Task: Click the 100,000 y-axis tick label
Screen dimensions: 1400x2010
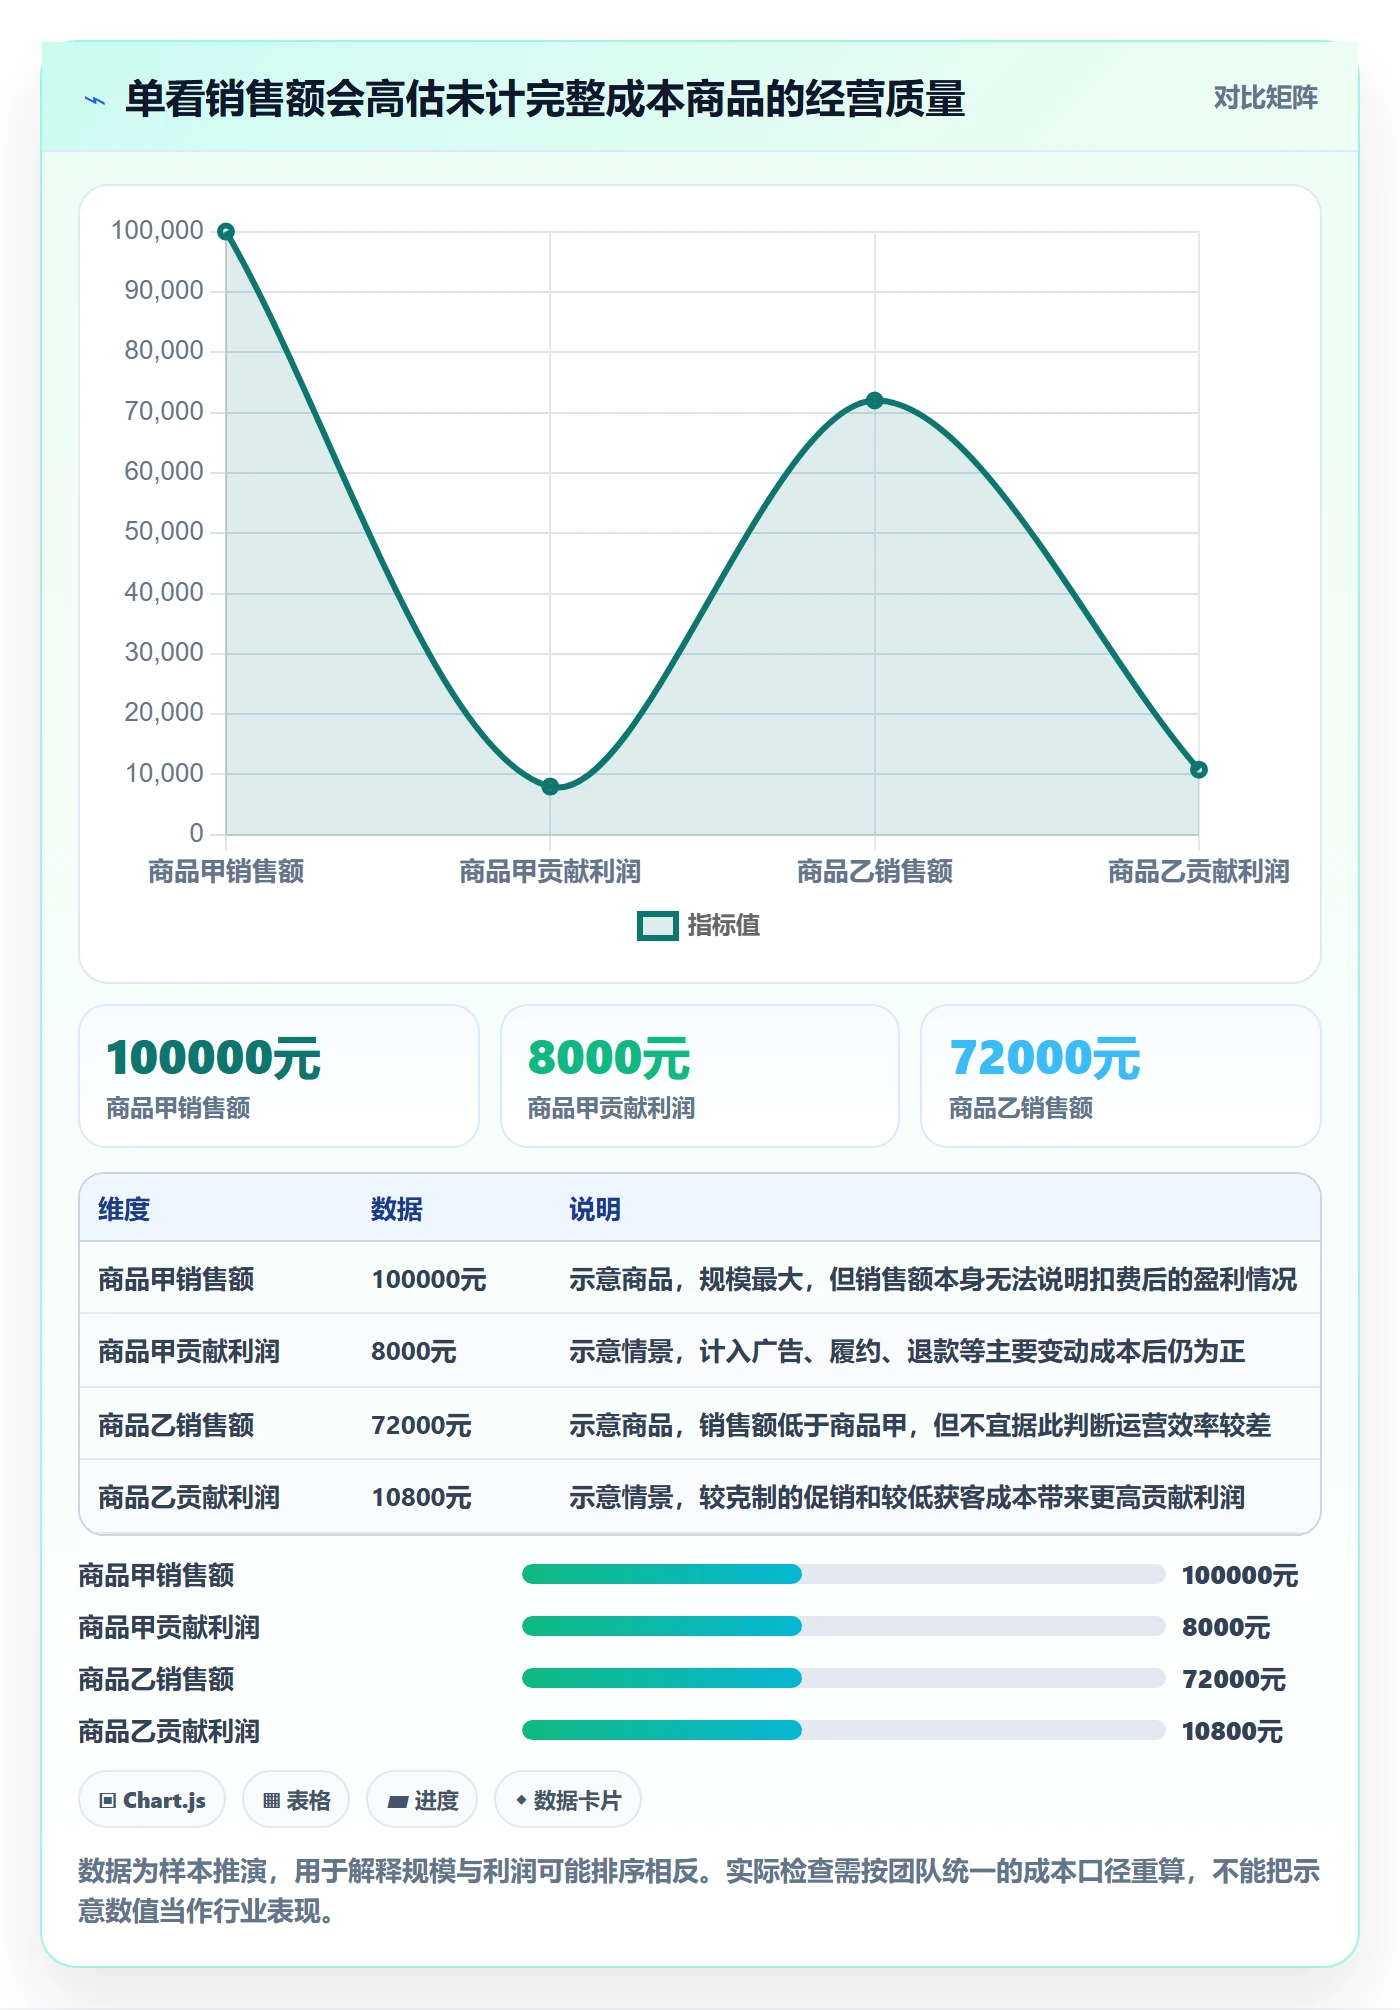Action: pyautogui.click(x=157, y=231)
